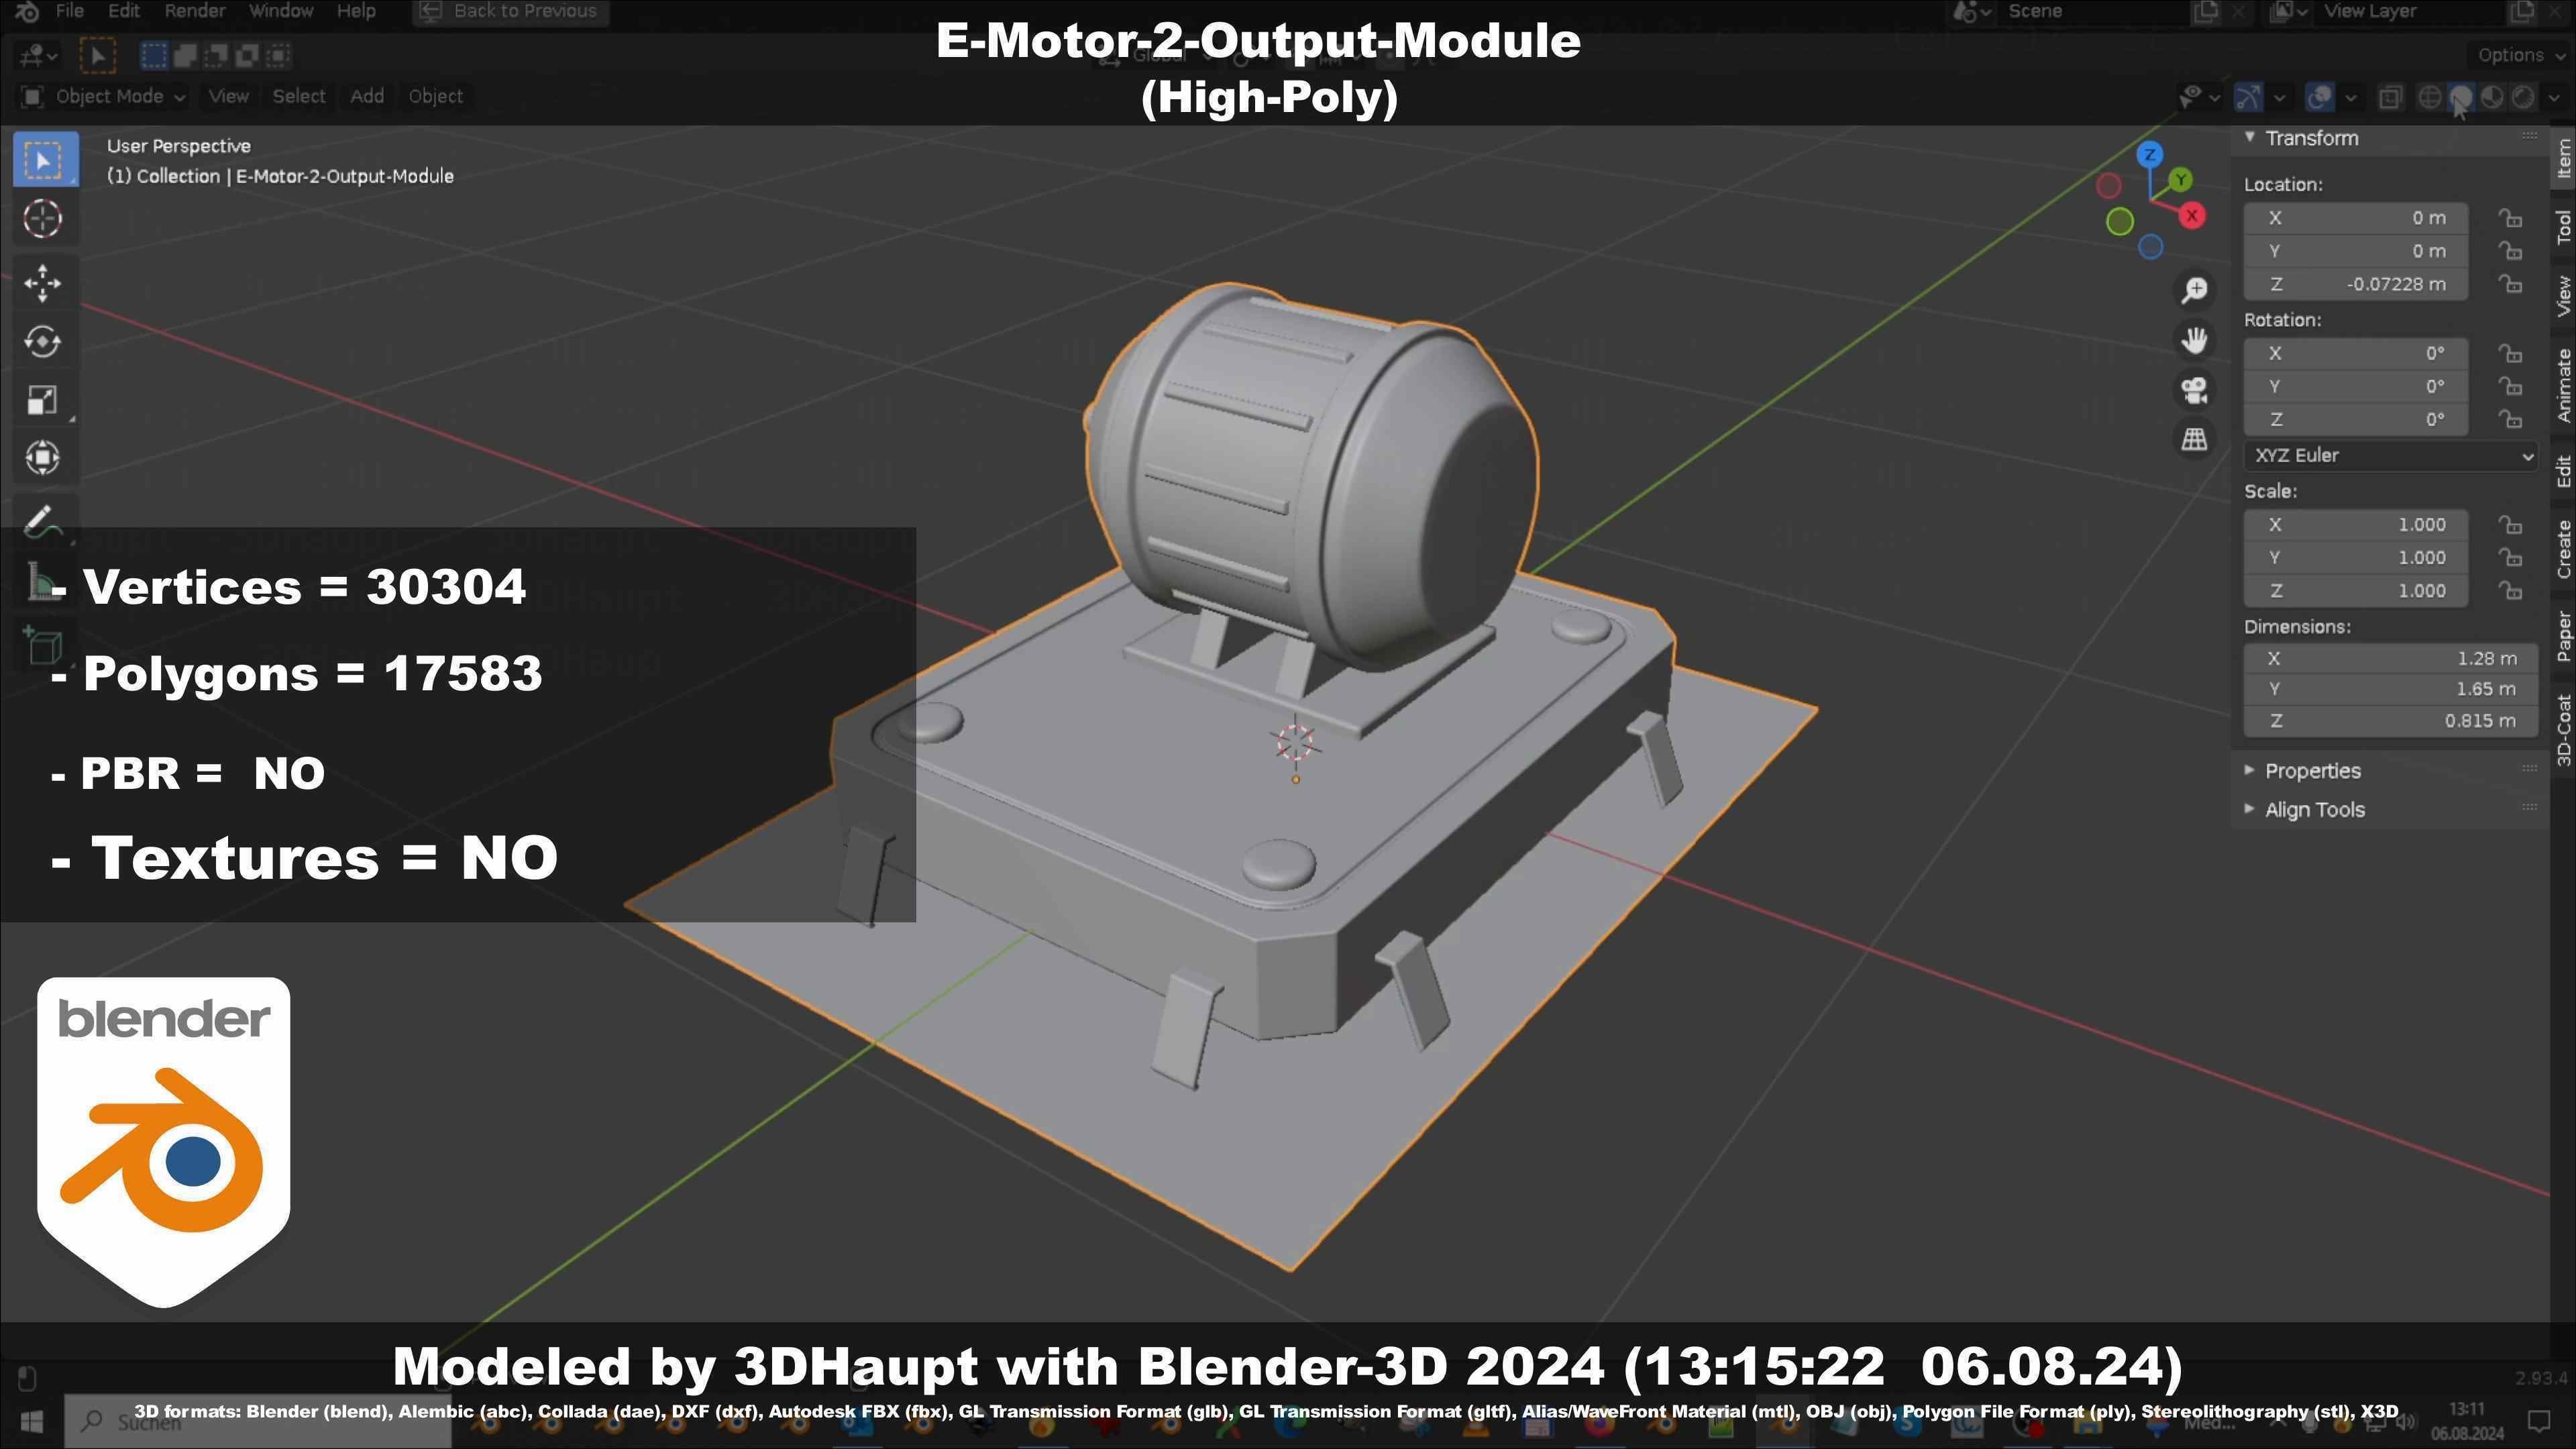Open the viewport View menu
Image resolution: width=2576 pixels, height=1449 pixels.
228,97
